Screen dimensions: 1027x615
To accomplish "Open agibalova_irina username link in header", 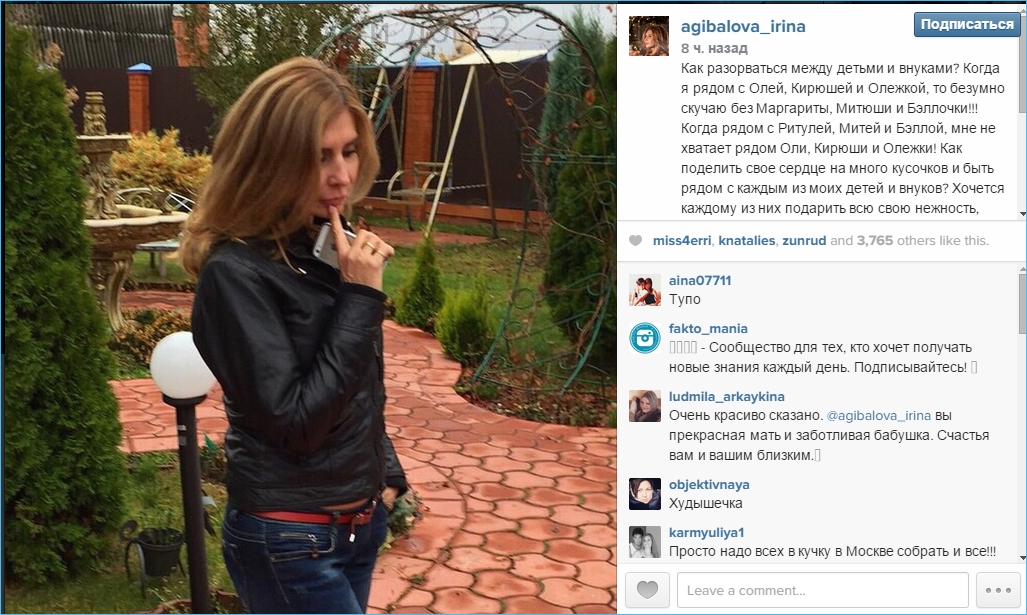I will click(x=743, y=26).
